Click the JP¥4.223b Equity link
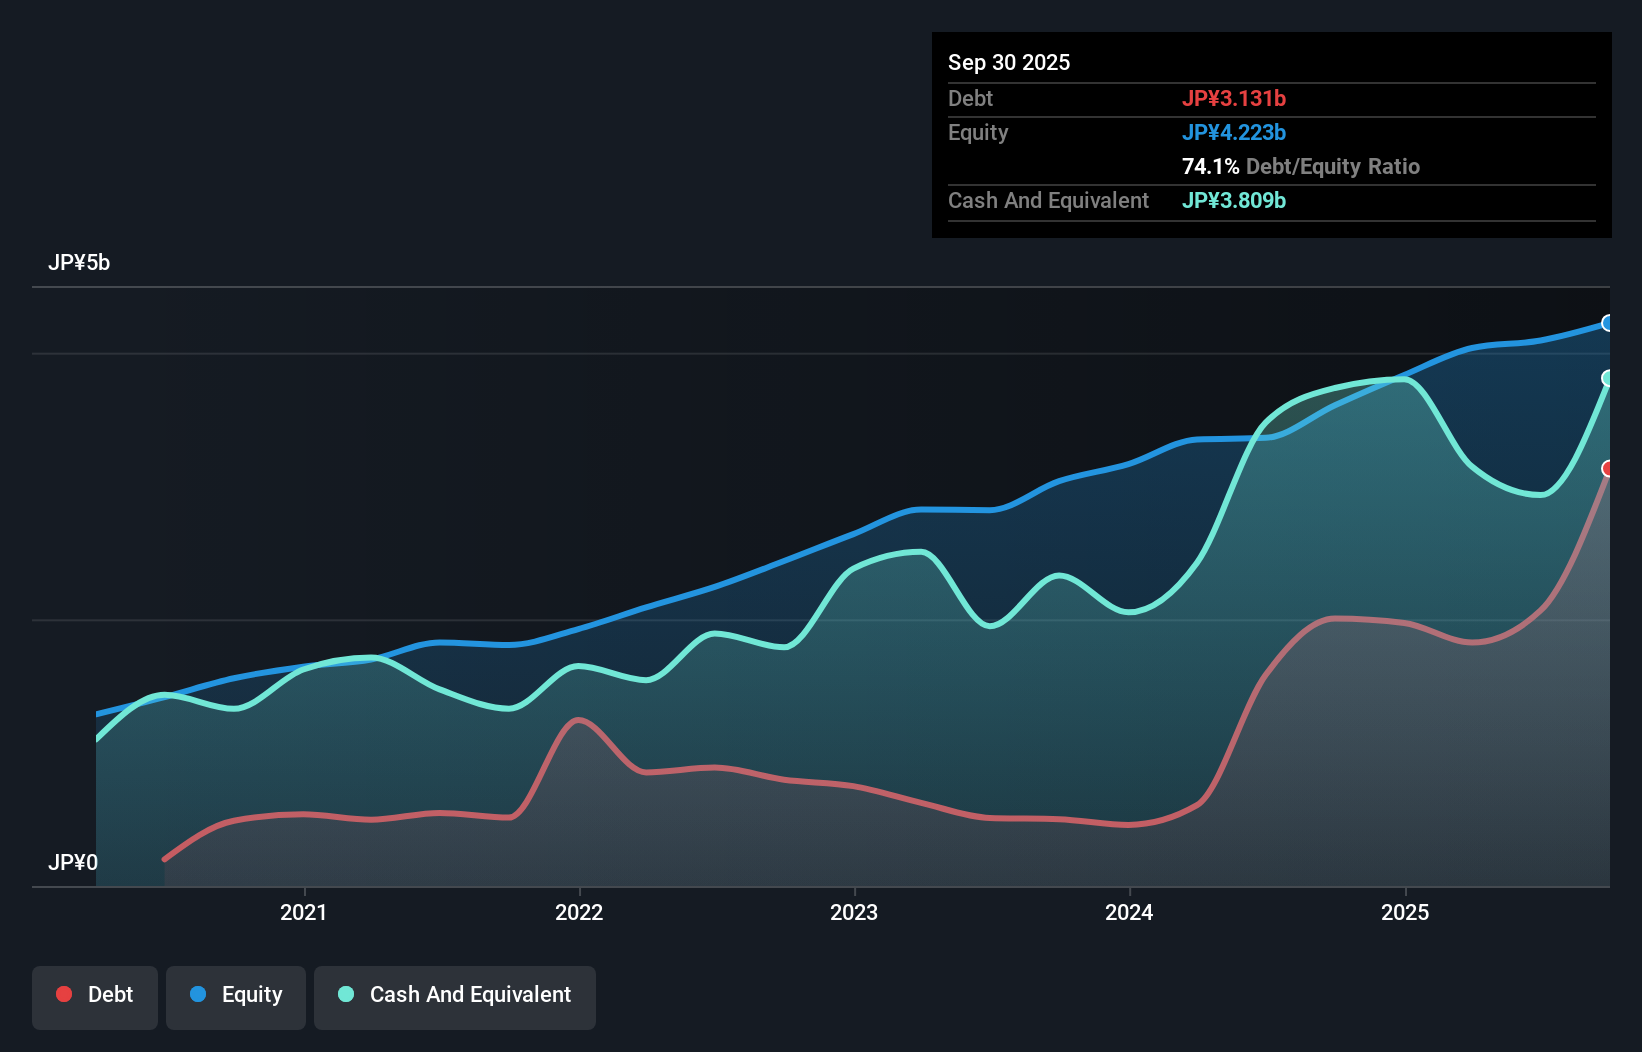Image resolution: width=1642 pixels, height=1052 pixels. [x=1234, y=132]
